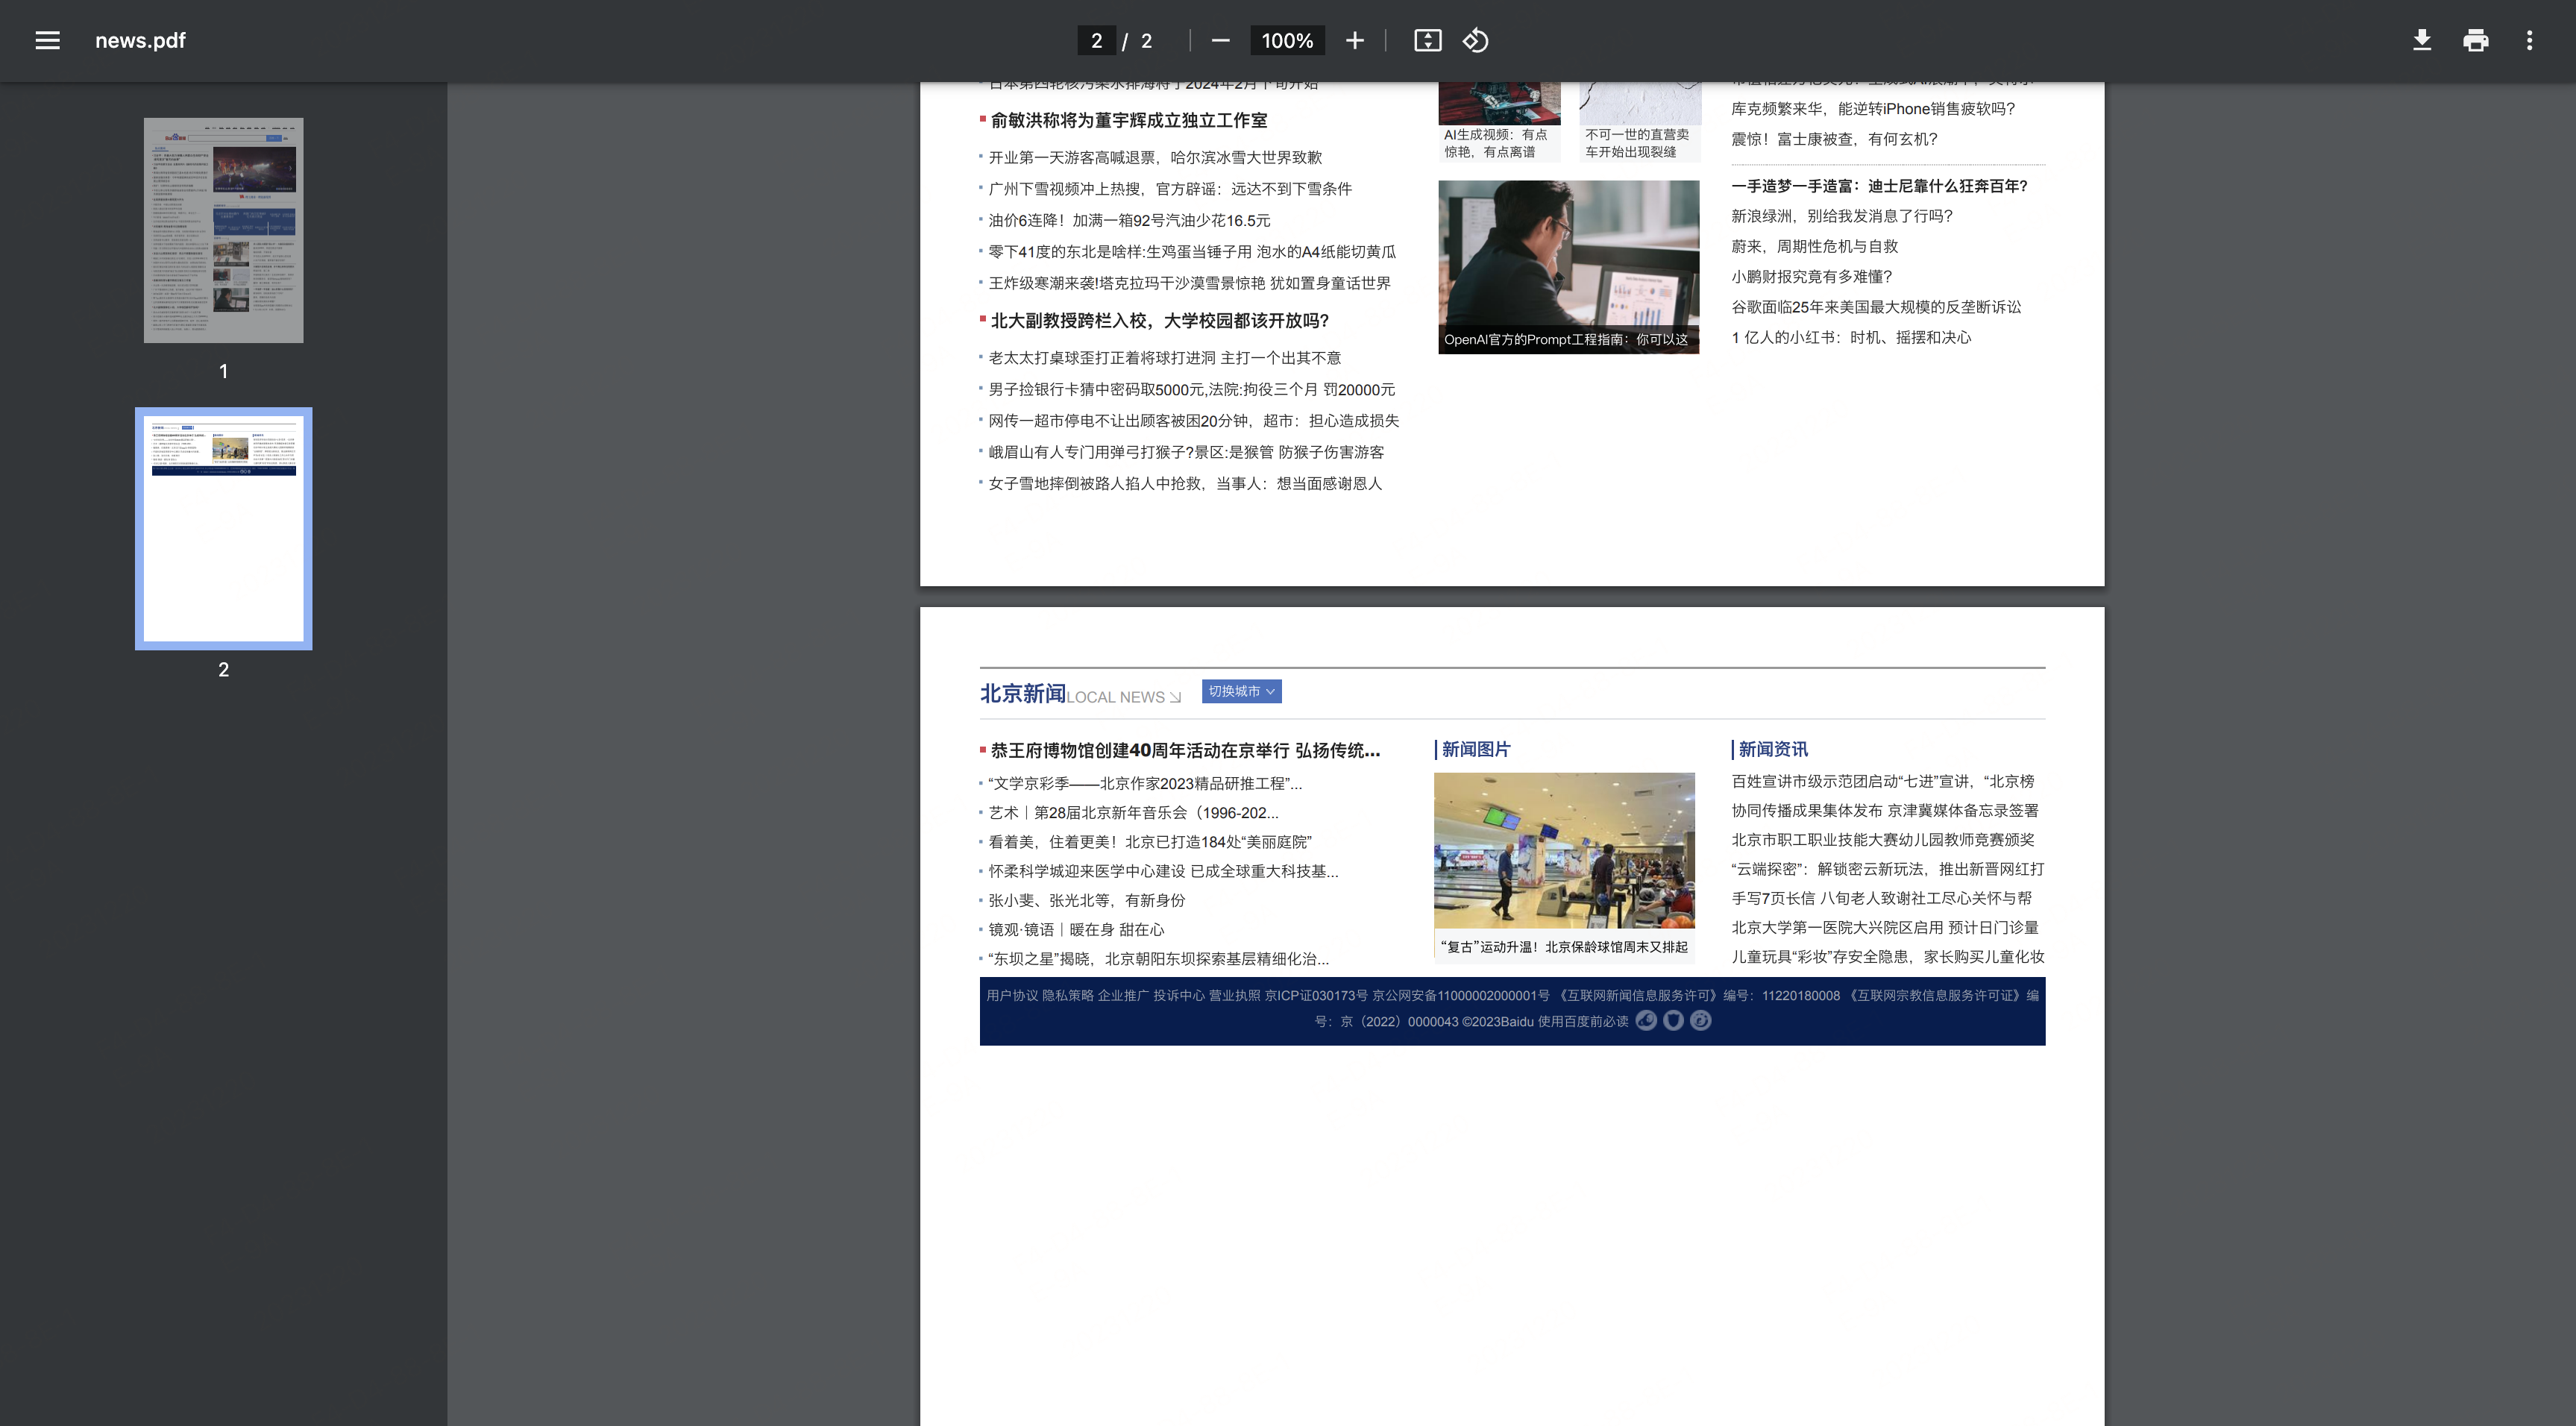
Task: Open 东坝之星揭晓 news item
Action: tap(1159, 958)
